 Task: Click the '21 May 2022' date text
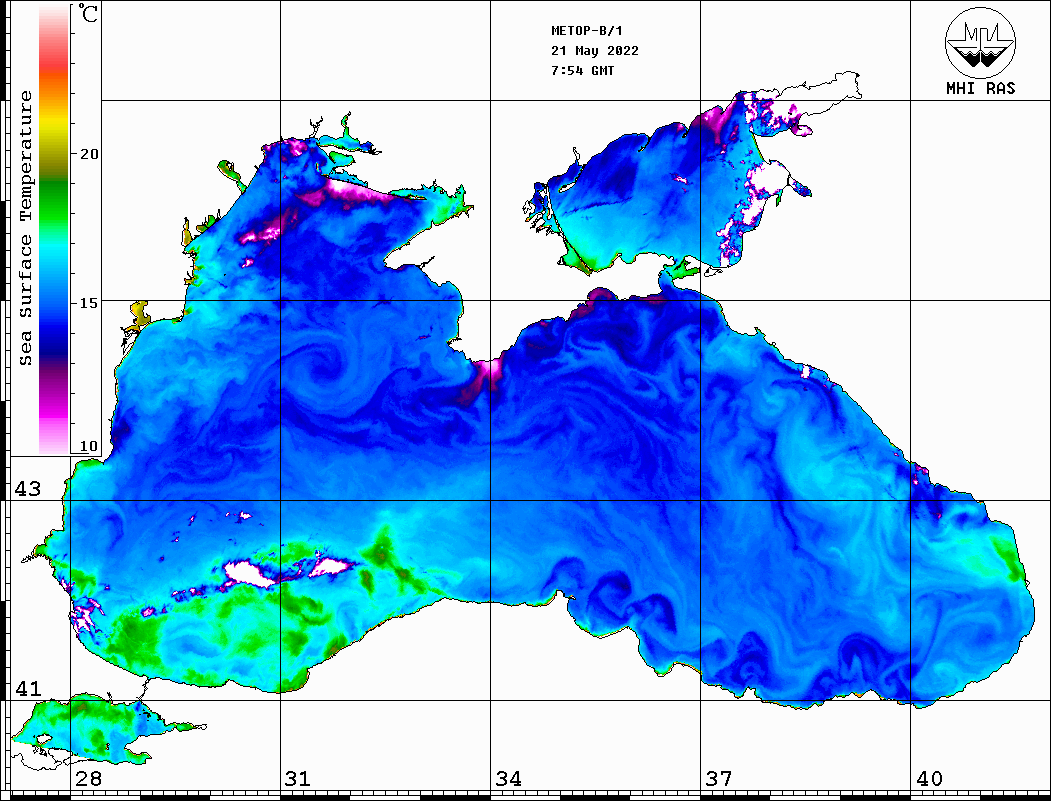595,51
